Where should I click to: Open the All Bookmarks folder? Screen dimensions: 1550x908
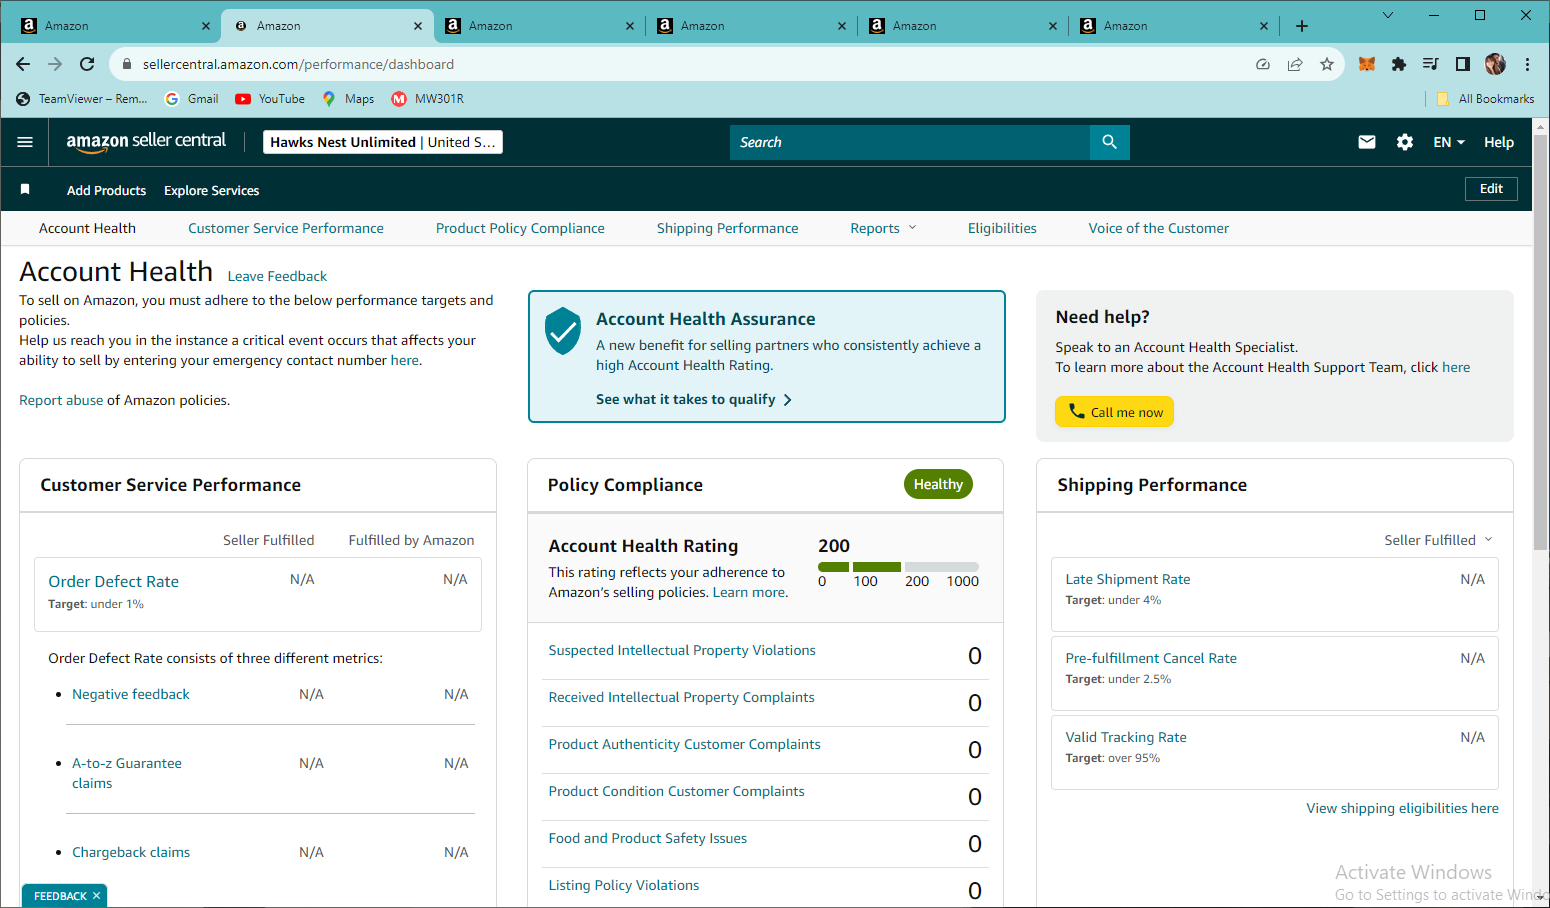tap(1485, 99)
